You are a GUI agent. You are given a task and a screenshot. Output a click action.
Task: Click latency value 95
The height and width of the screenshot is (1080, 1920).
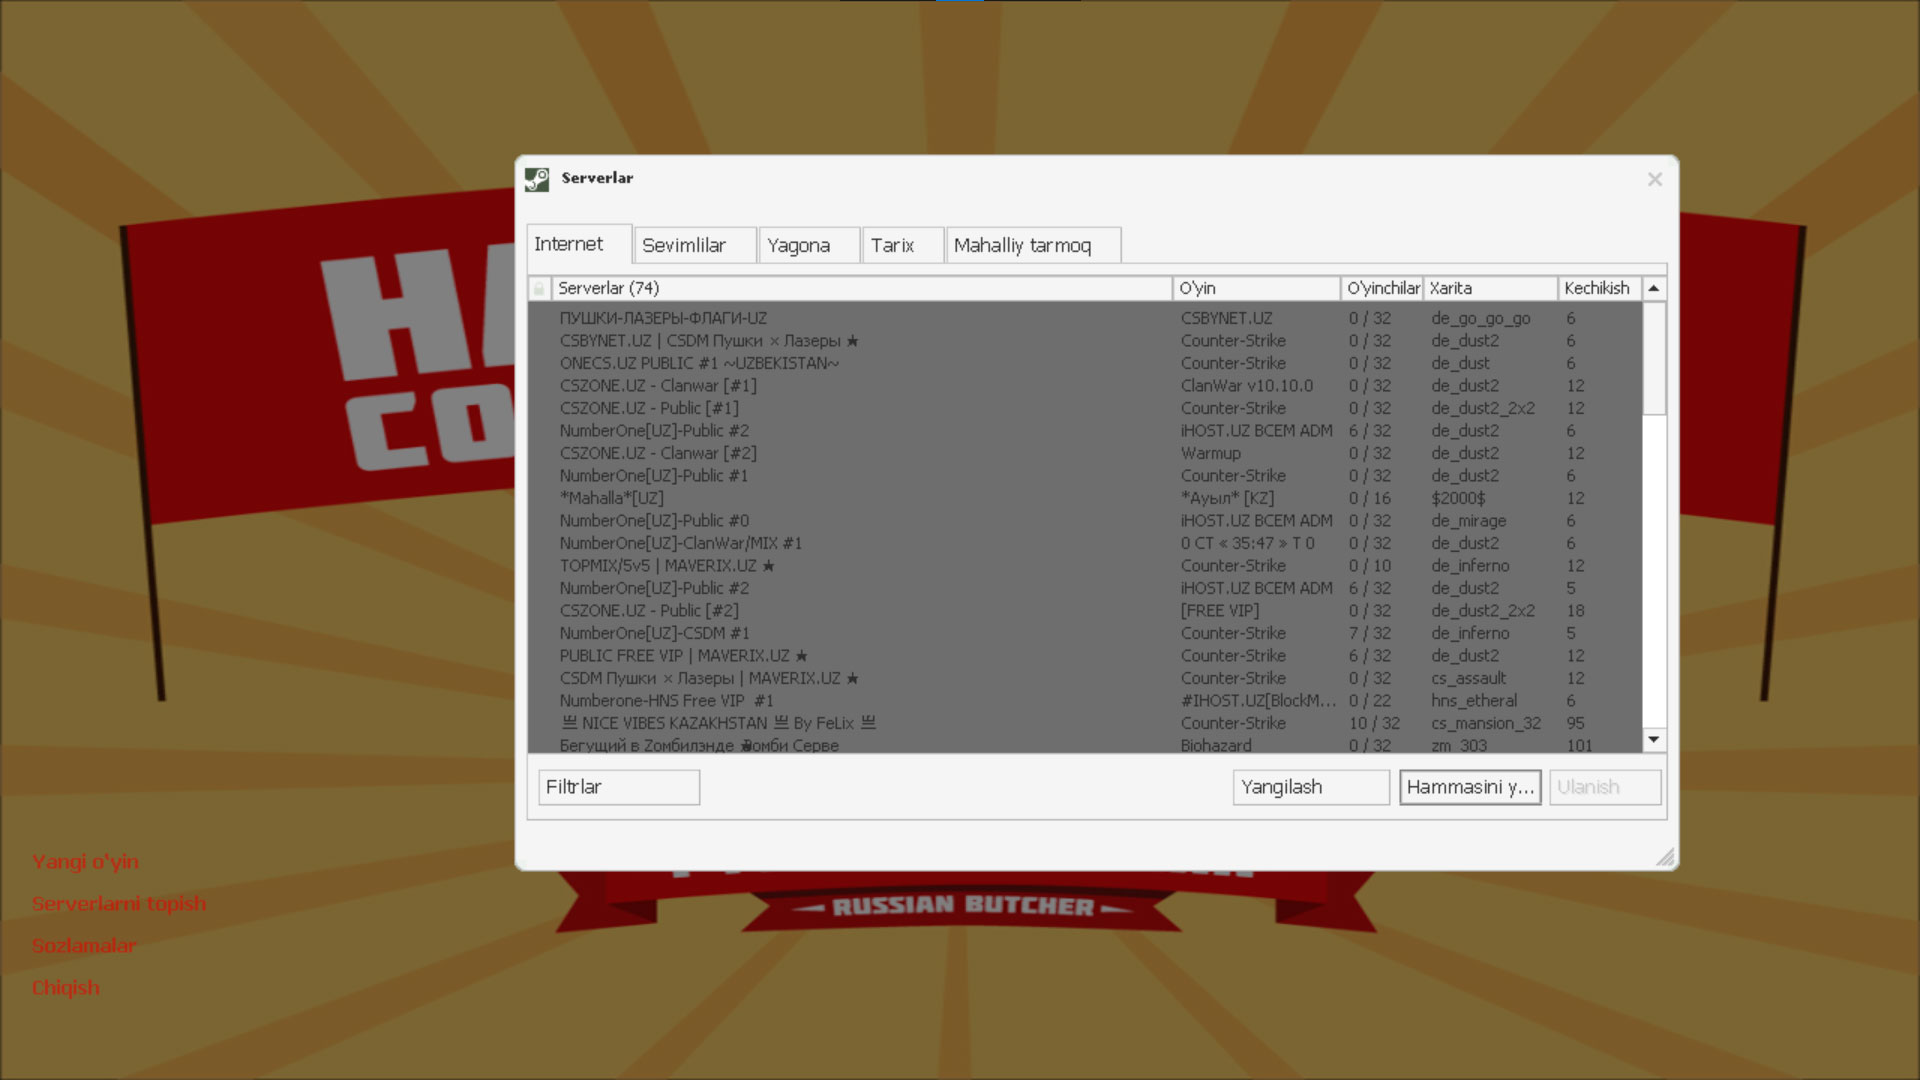[1575, 723]
